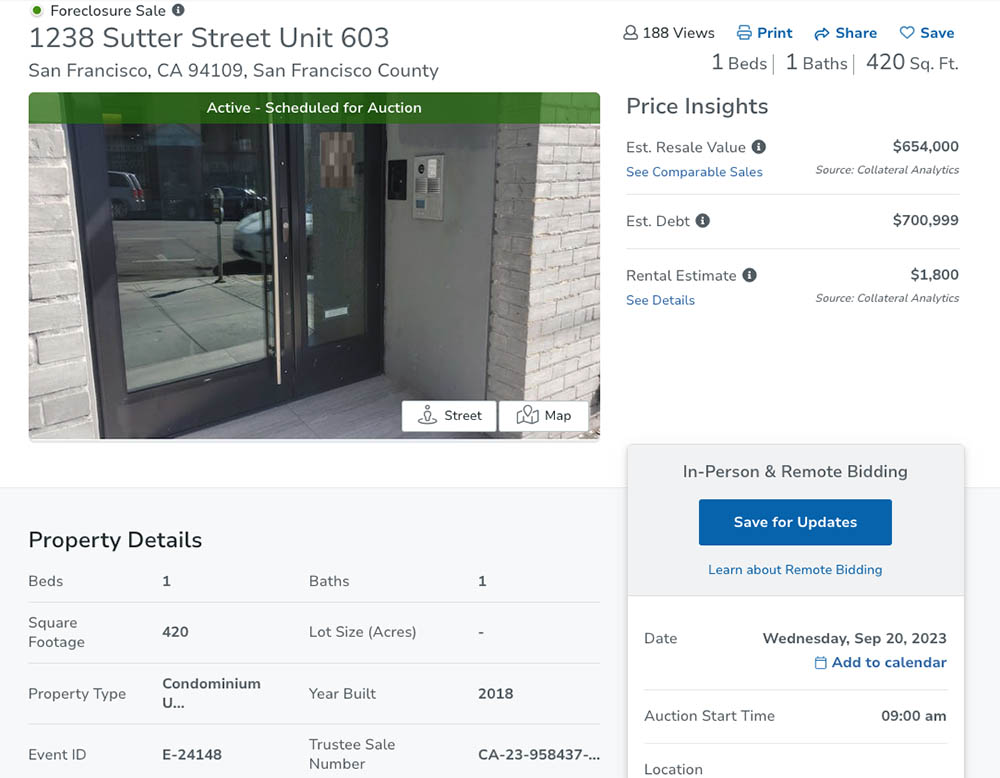Click the Share link
The width and height of the screenshot is (1000, 778).
[856, 33]
